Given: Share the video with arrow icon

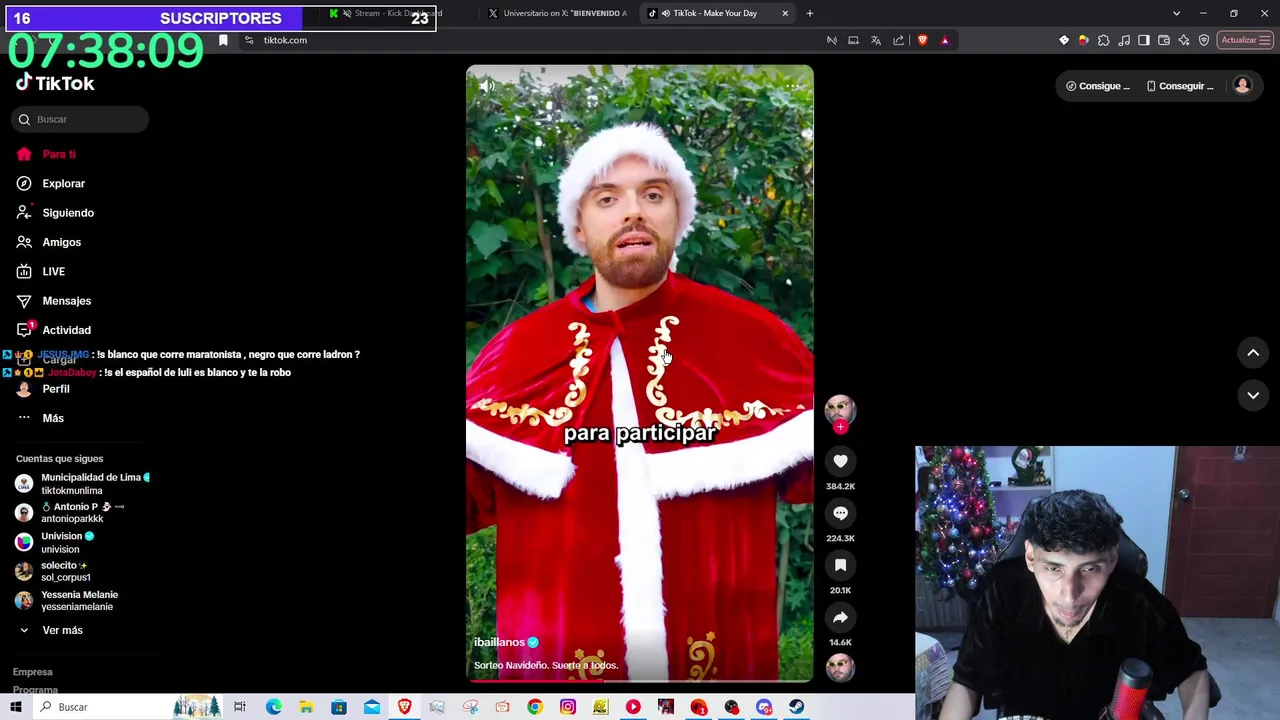Looking at the screenshot, I should click(840, 617).
